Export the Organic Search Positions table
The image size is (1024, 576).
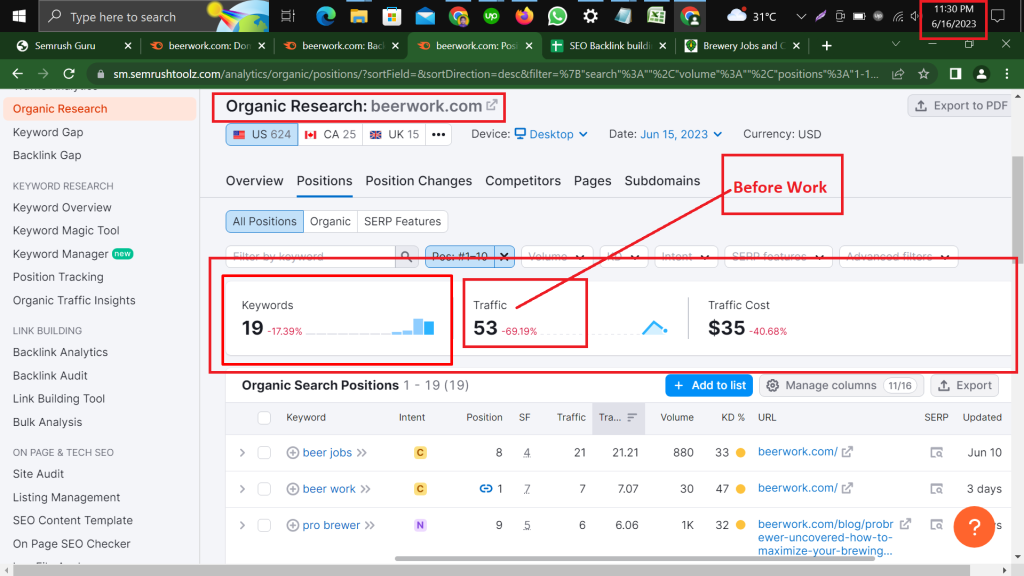(x=965, y=385)
